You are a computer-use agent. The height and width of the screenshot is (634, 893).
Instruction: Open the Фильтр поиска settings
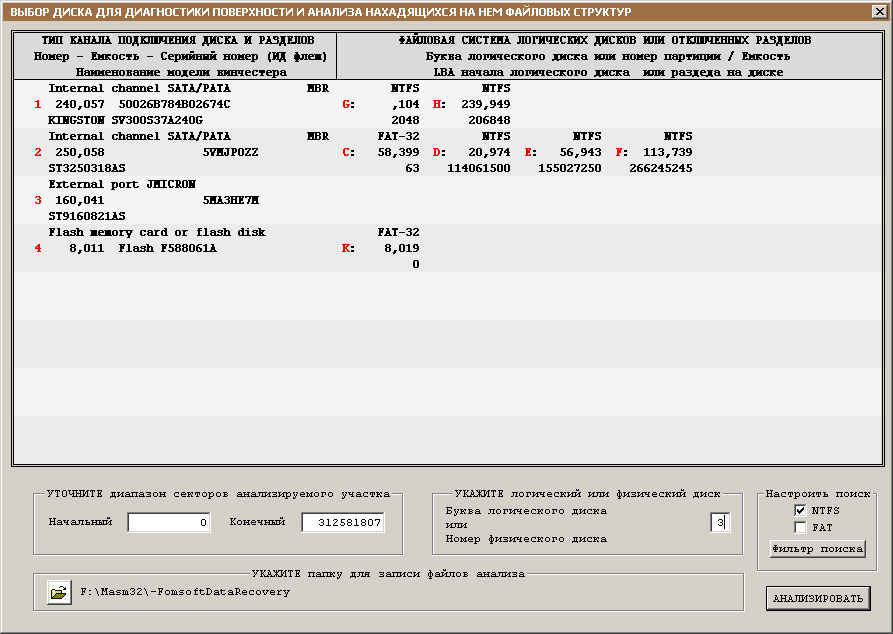click(x=817, y=549)
